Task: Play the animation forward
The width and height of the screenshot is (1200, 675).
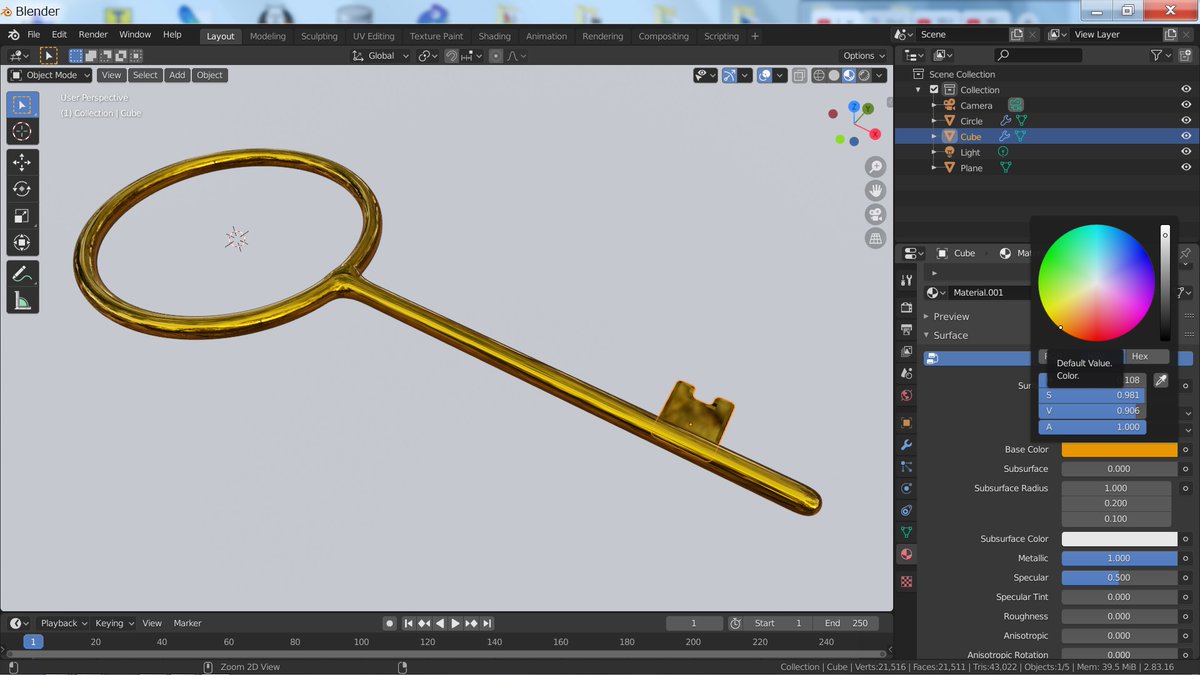Action: click(x=455, y=623)
